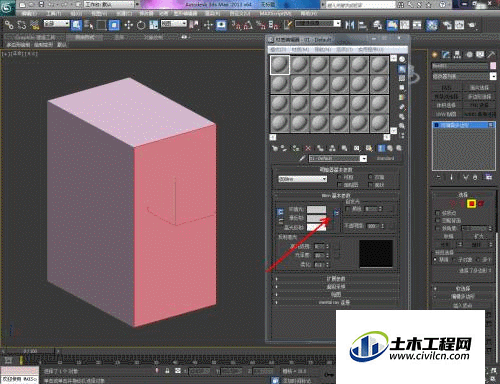The image size is (500, 384).
Task: Click the teapot Render Production icon
Action: (x=472, y=25)
